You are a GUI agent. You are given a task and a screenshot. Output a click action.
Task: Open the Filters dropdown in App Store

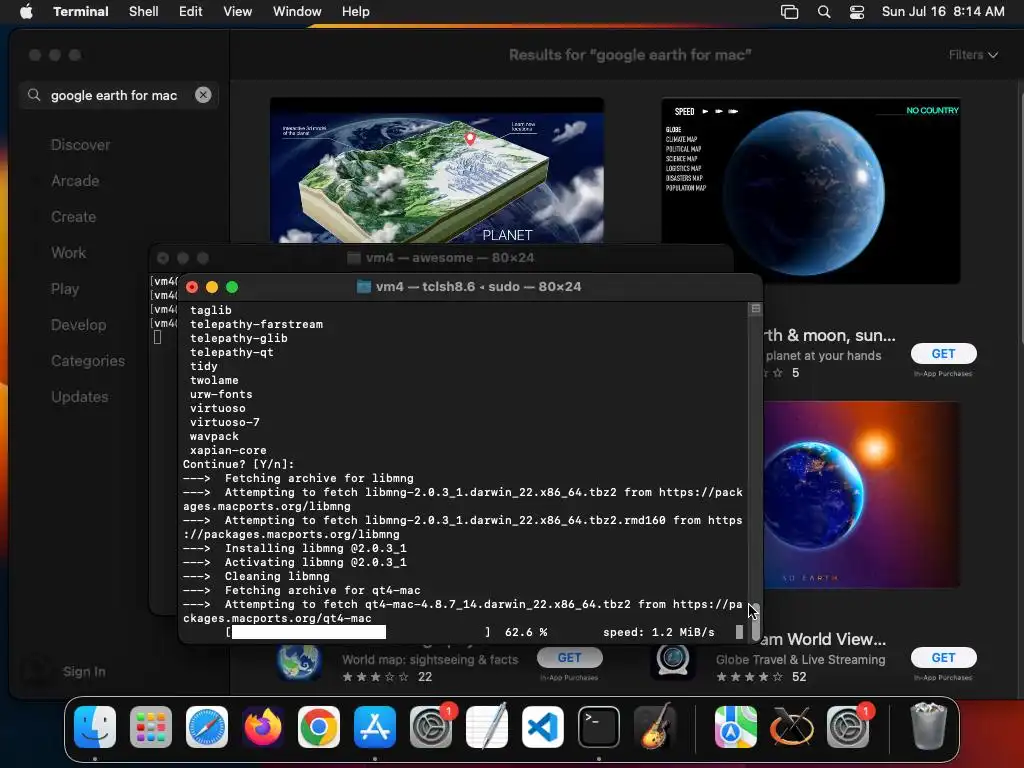tap(973, 55)
